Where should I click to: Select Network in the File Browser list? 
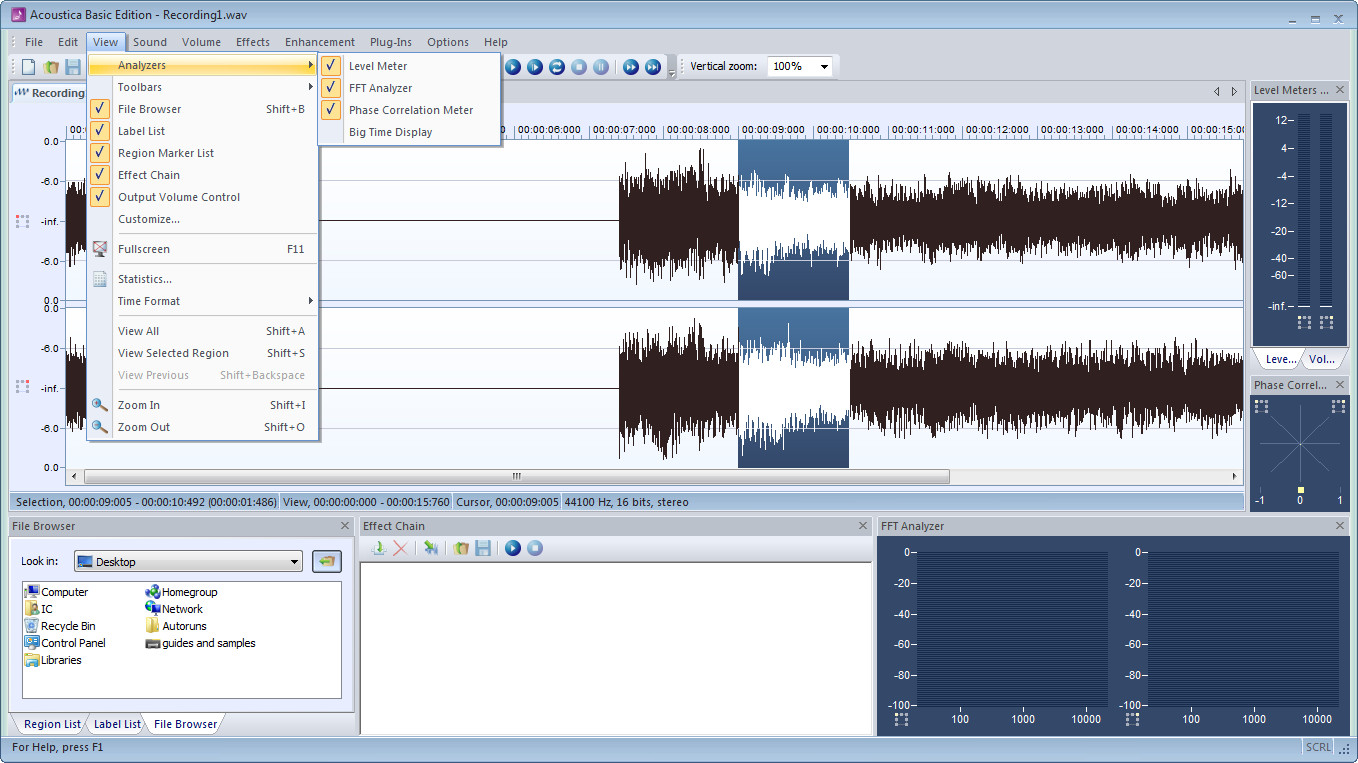[174, 609]
